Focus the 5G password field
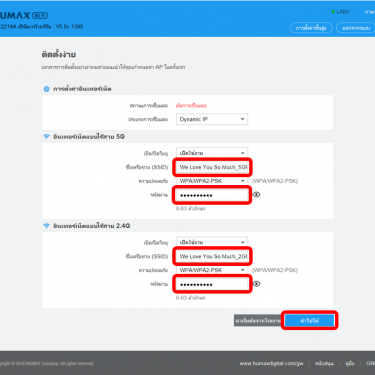 tap(212, 195)
